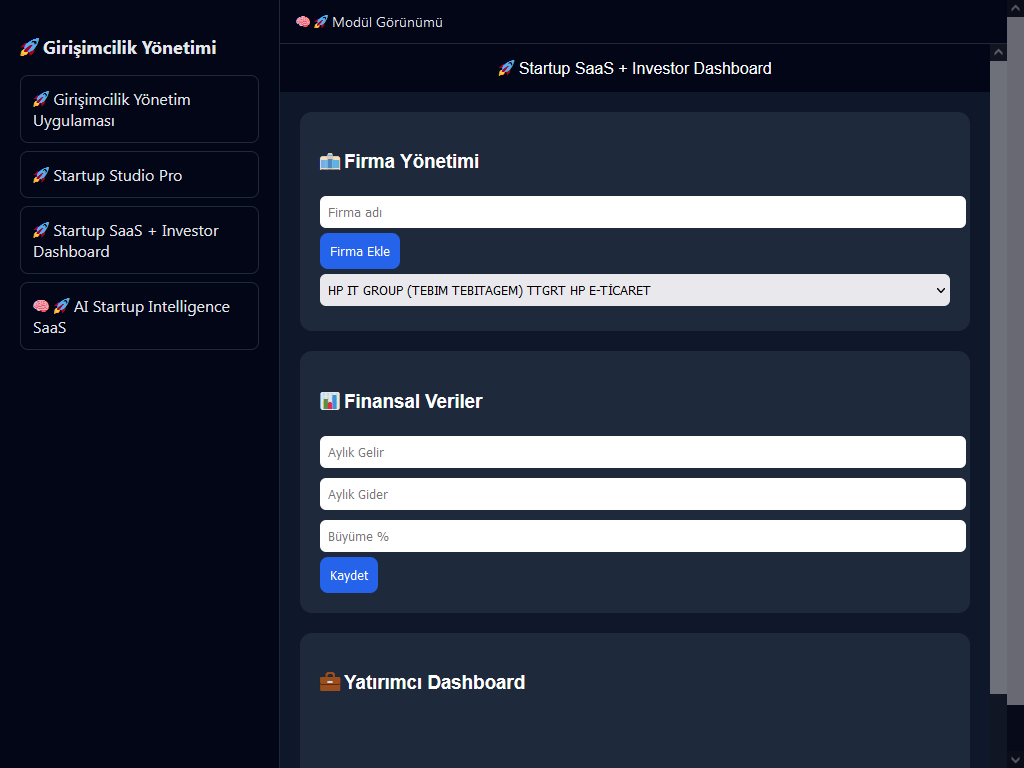The width and height of the screenshot is (1024, 768).
Task: Click the Büyüme % input field
Action: (642, 536)
